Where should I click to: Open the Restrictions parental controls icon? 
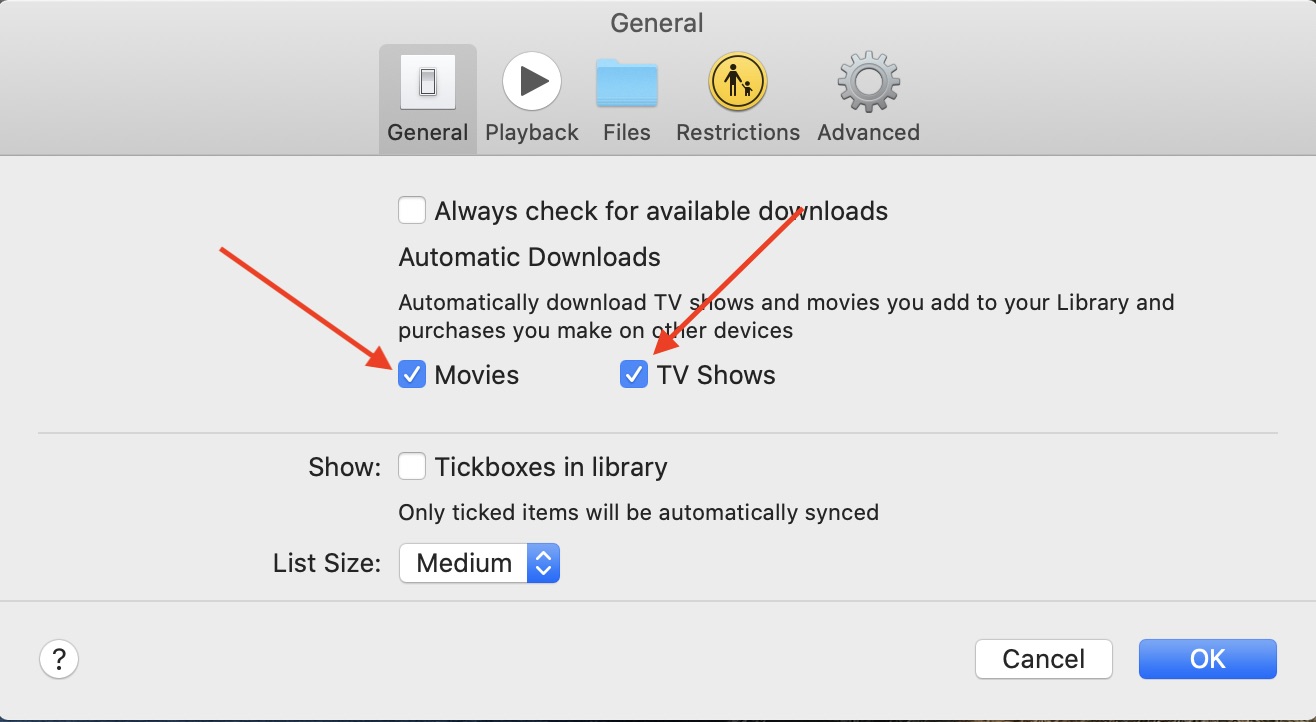point(738,82)
